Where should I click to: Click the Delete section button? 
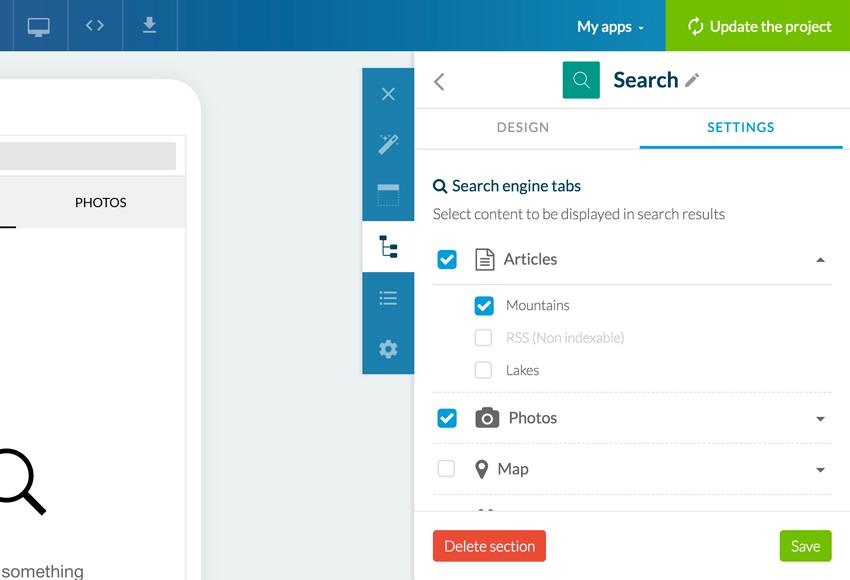[x=489, y=546]
